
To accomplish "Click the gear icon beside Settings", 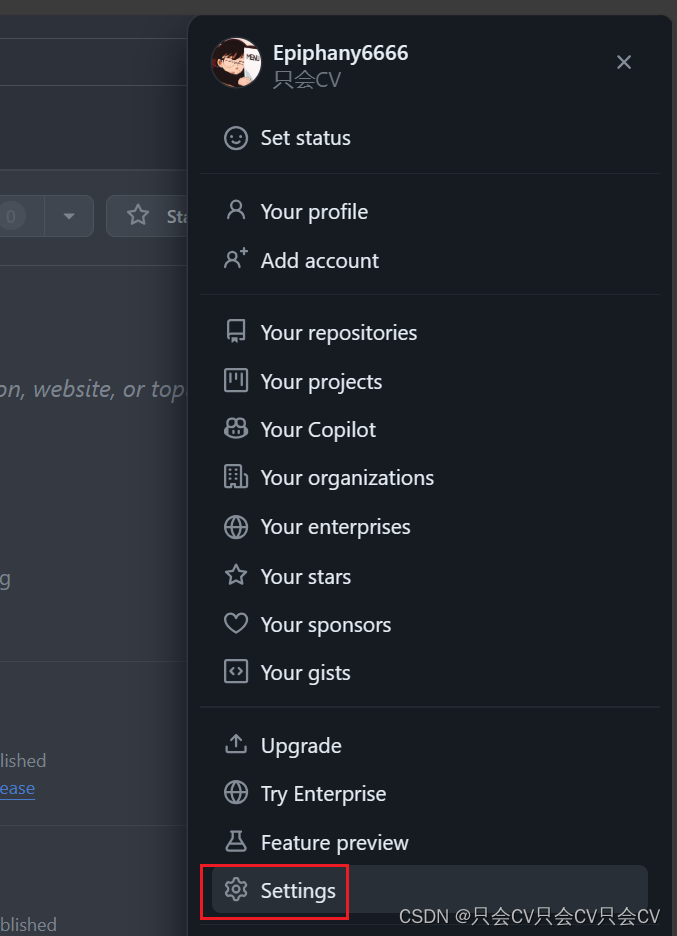I will pos(236,889).
